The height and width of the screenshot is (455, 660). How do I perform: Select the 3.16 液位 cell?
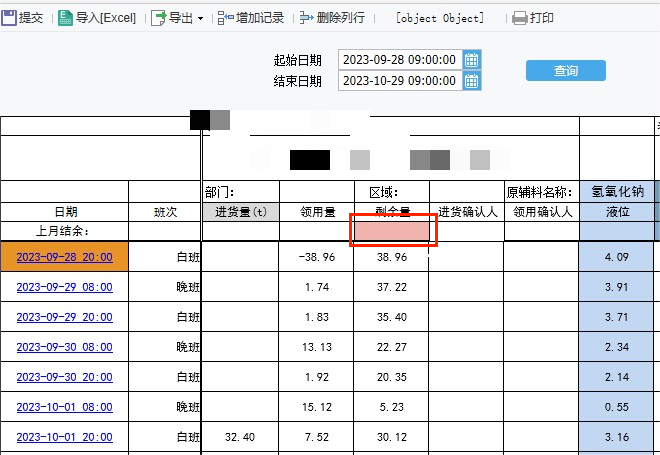pyautogui.click(x=617, y=437)
